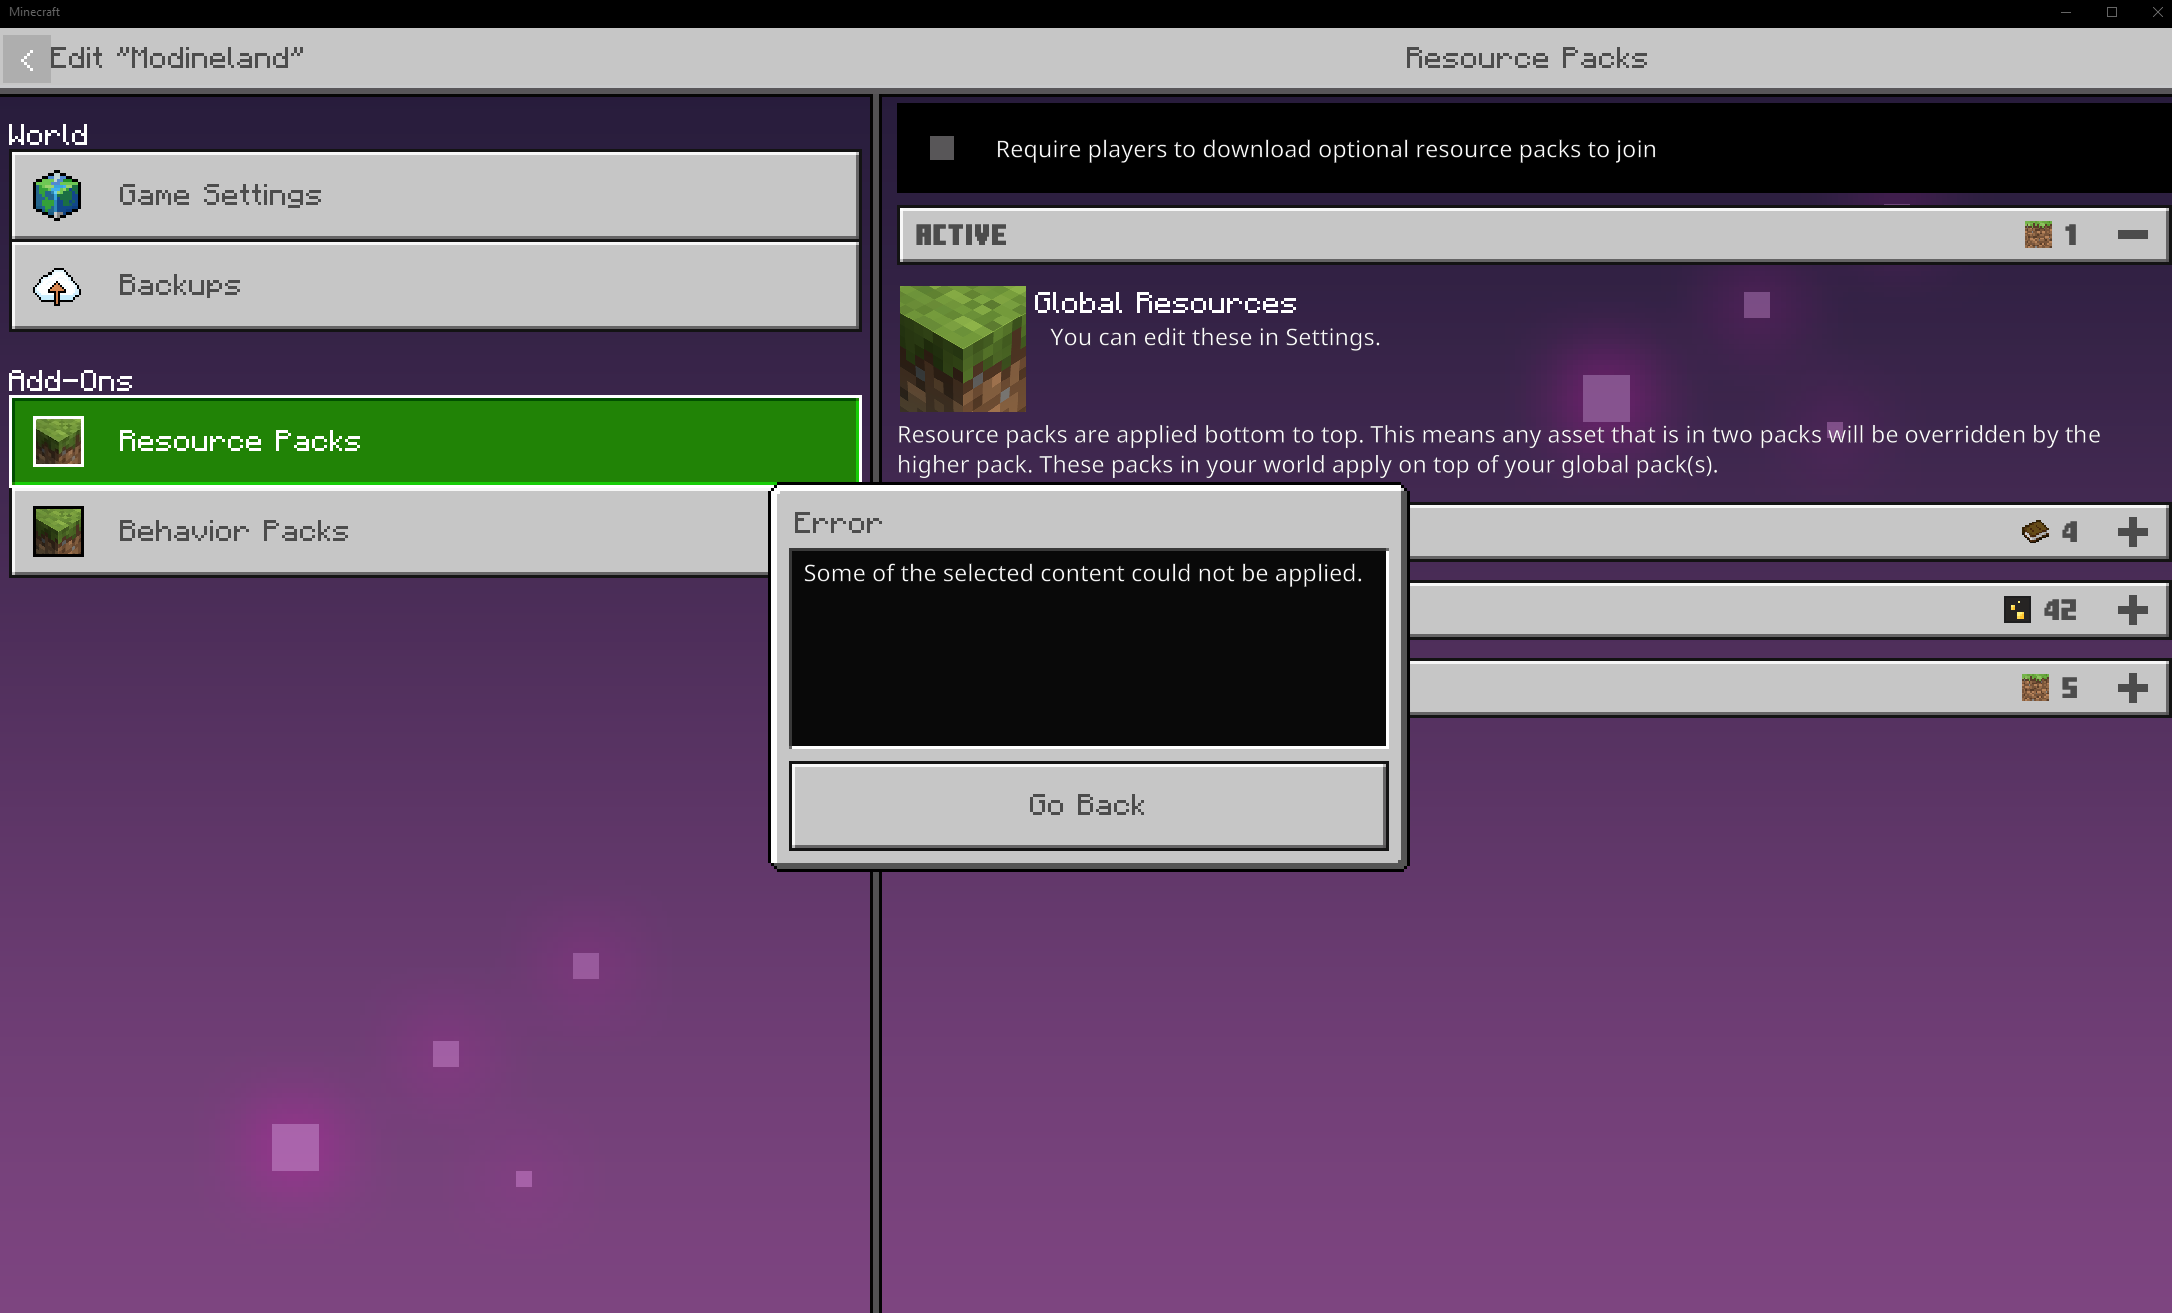The width and height of the screenshot is (2172, 1313).
Task: Expand the pack section showing 5 items
Action: pyautogui.click(x=2132, y=687)
